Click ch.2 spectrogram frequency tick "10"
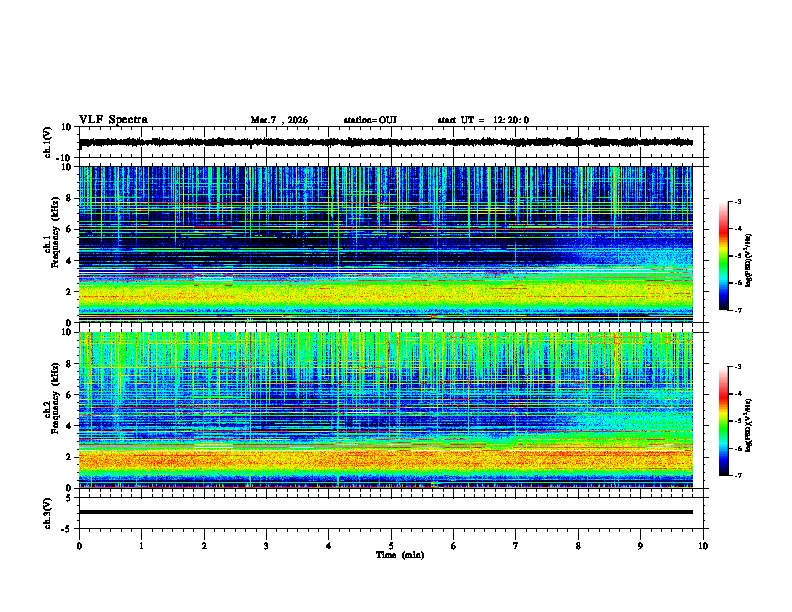 tap(66, 332)
